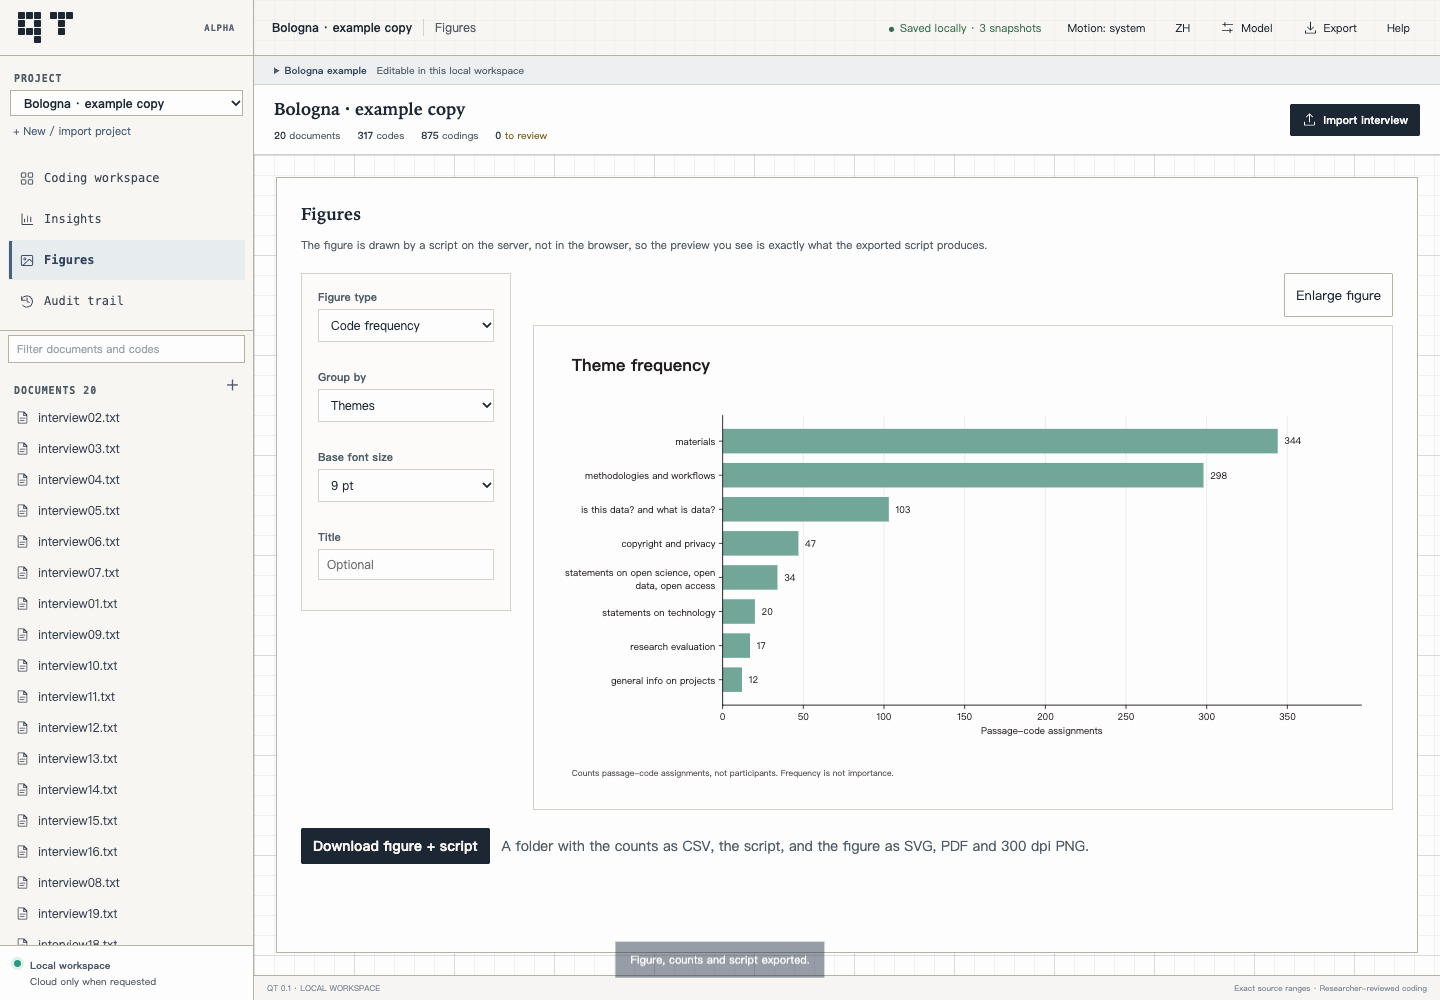The height and width of the screenshot is (1000, 1440).
Task: Click the Insights bar chart icon
Action: [27, 219]
